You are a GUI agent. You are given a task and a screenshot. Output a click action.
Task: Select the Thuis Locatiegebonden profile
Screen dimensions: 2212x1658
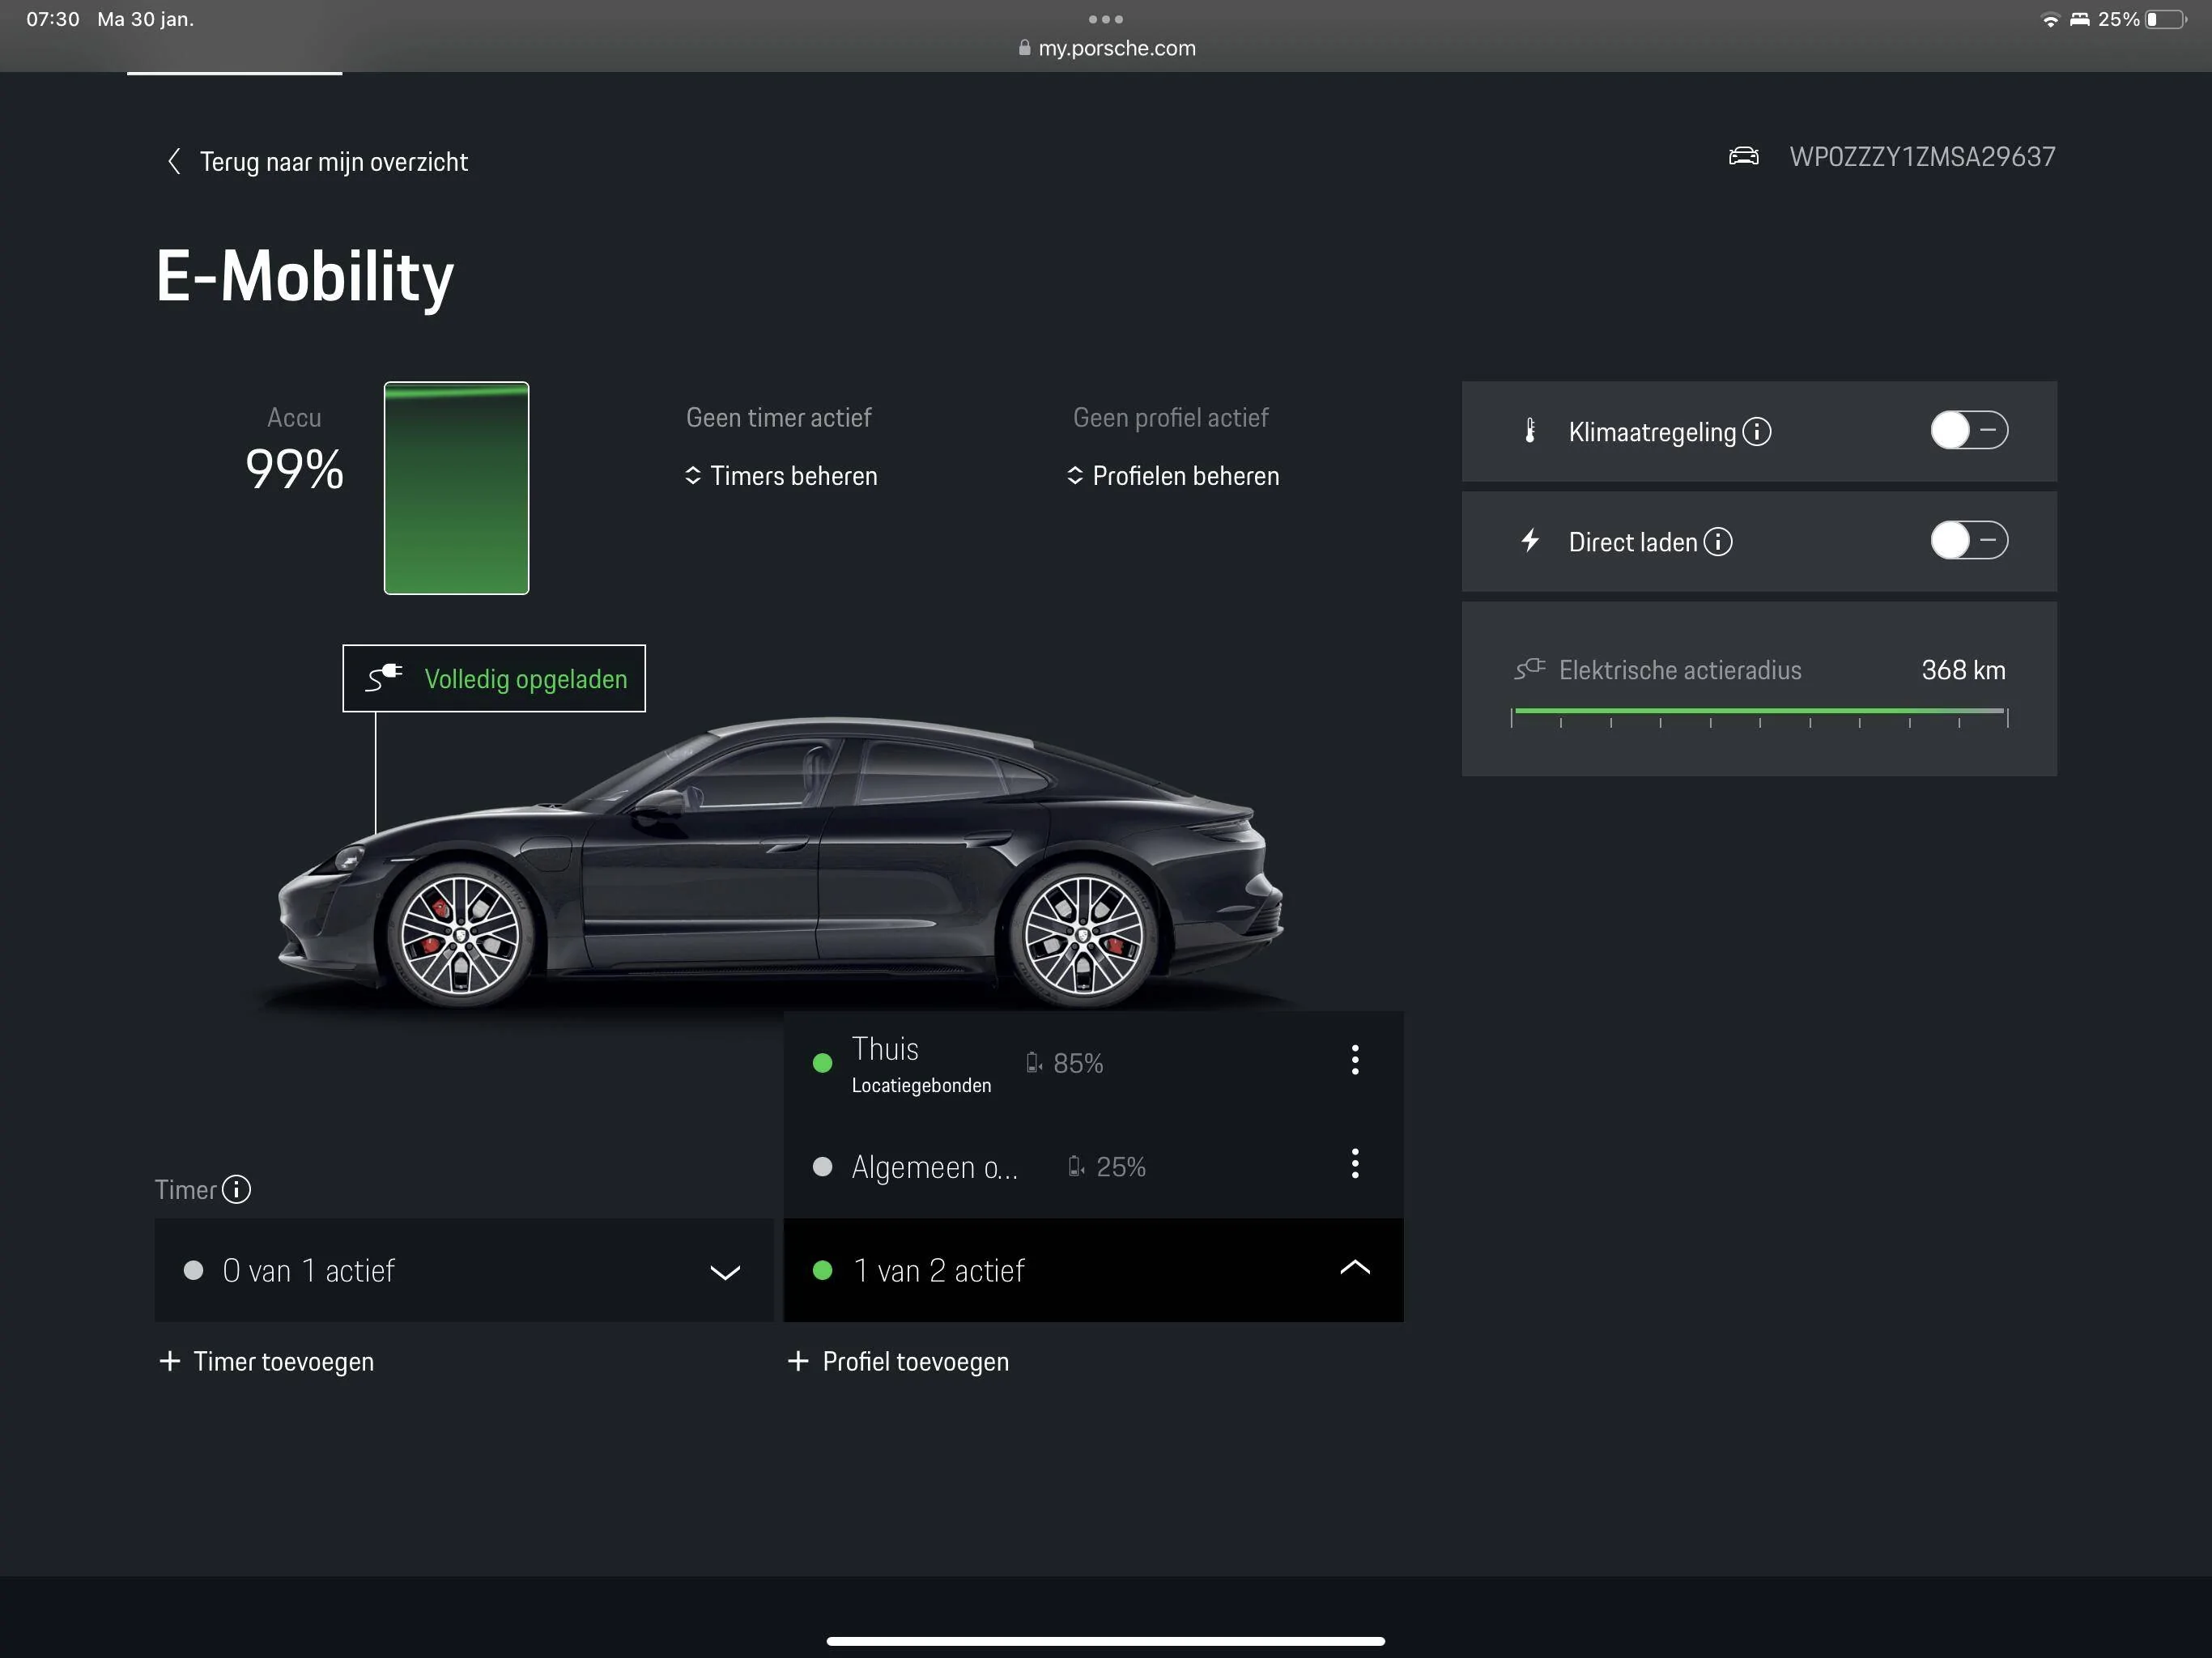[x=1094, y=1063]
